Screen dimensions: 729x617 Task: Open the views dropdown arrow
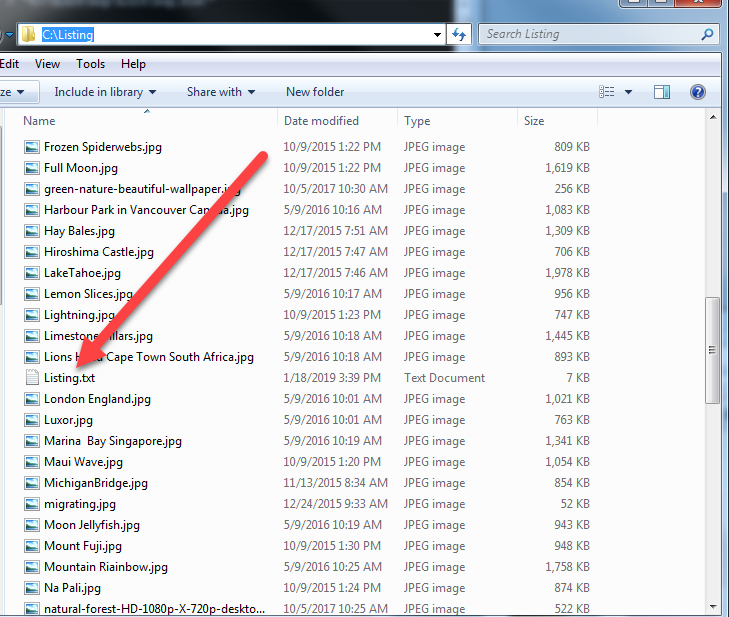tap(628, 92)
